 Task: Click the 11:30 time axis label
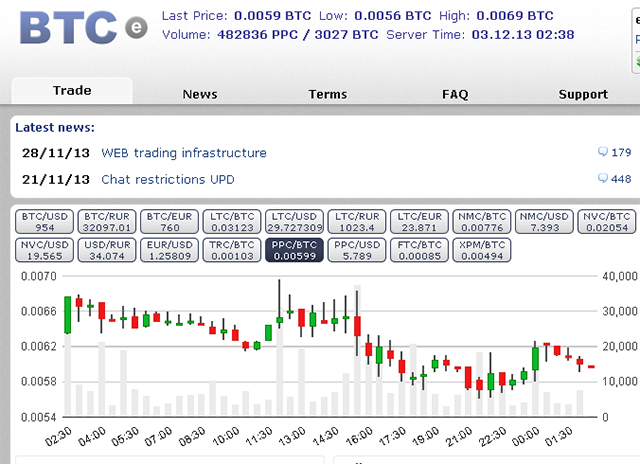[259, 436]
